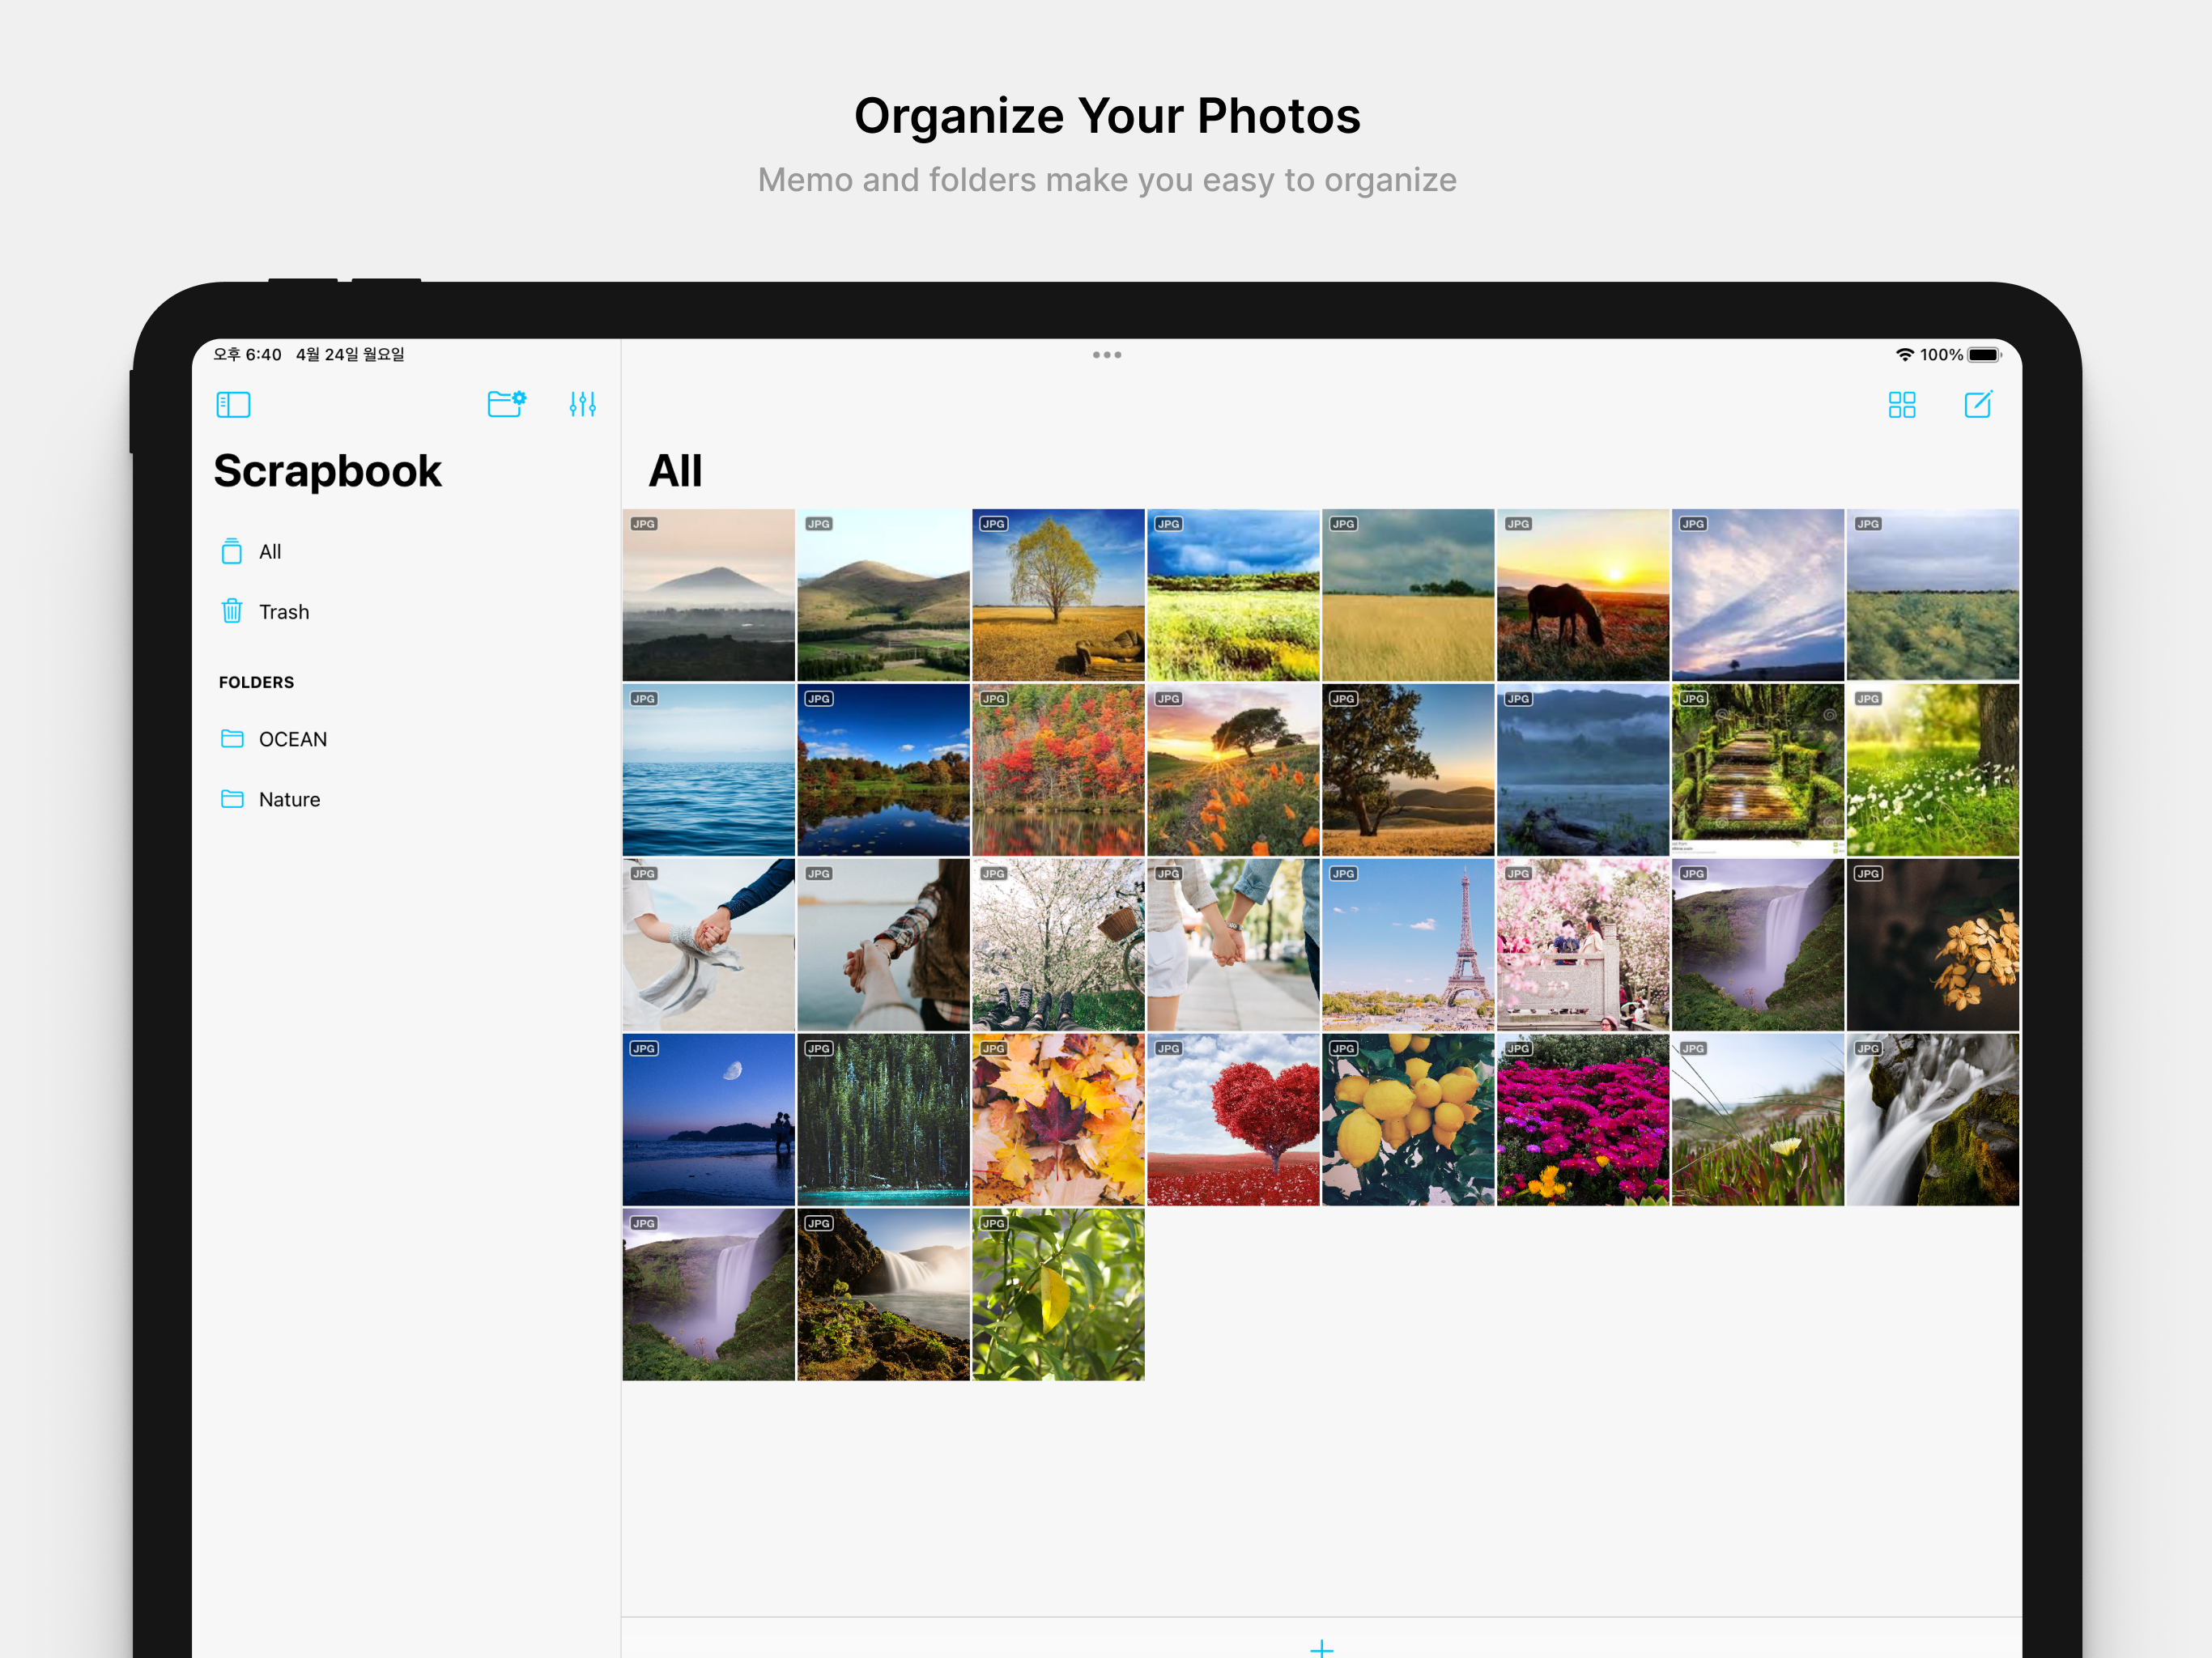
Task: Open the horse at sunset photo
Action: click(1582, 594)
